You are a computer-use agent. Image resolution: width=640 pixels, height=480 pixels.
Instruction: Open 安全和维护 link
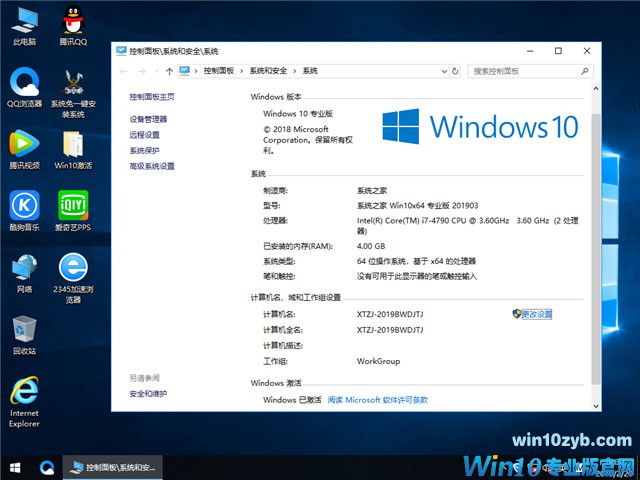pyautogui.click(x=148, y=394)
